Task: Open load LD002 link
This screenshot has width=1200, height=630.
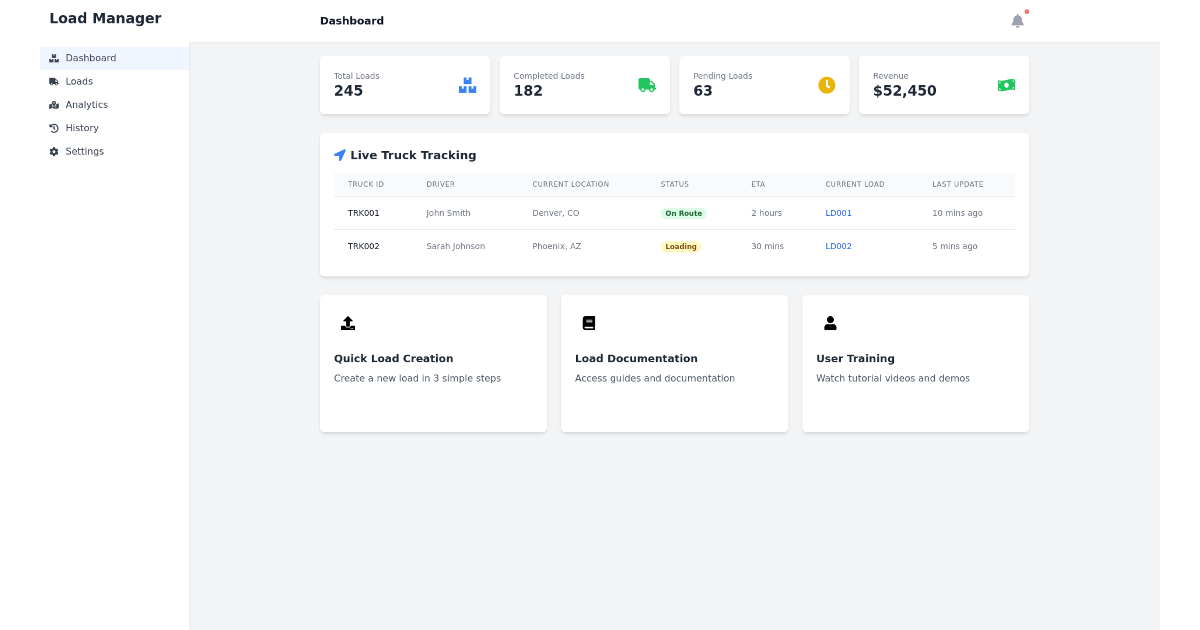Action: tap(838, 245)
